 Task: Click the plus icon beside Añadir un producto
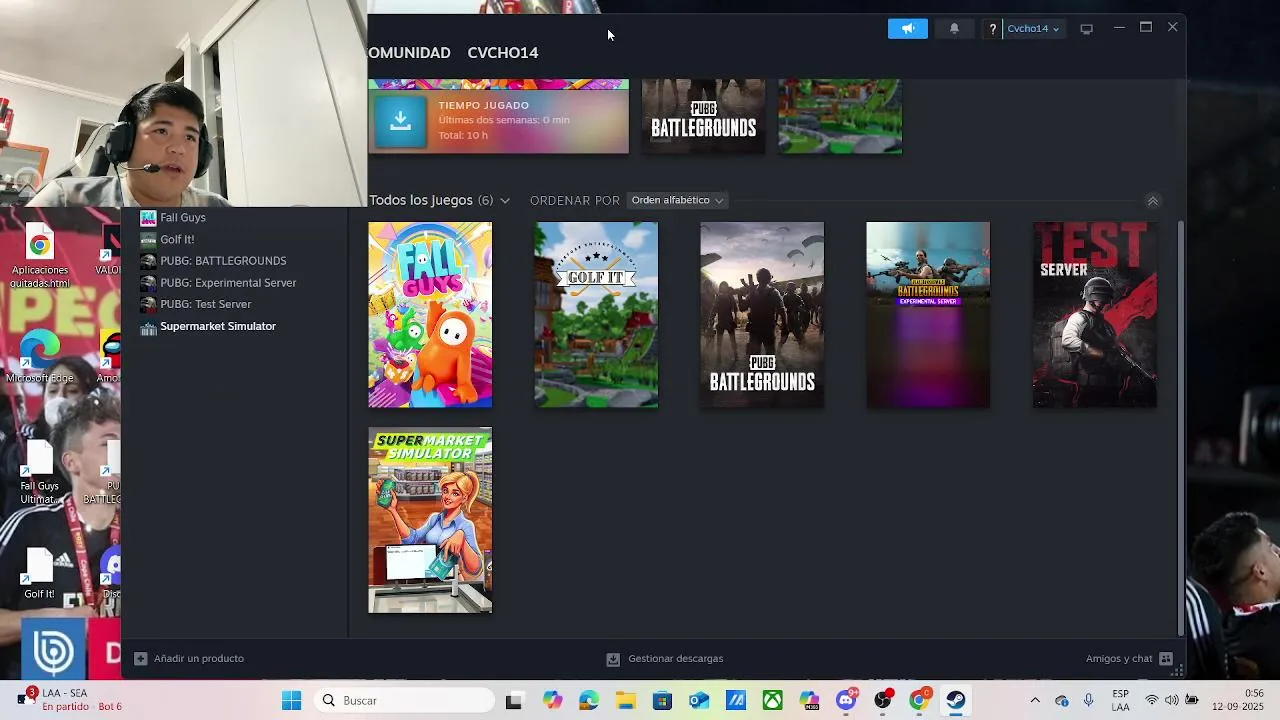(x=141, y=659)
